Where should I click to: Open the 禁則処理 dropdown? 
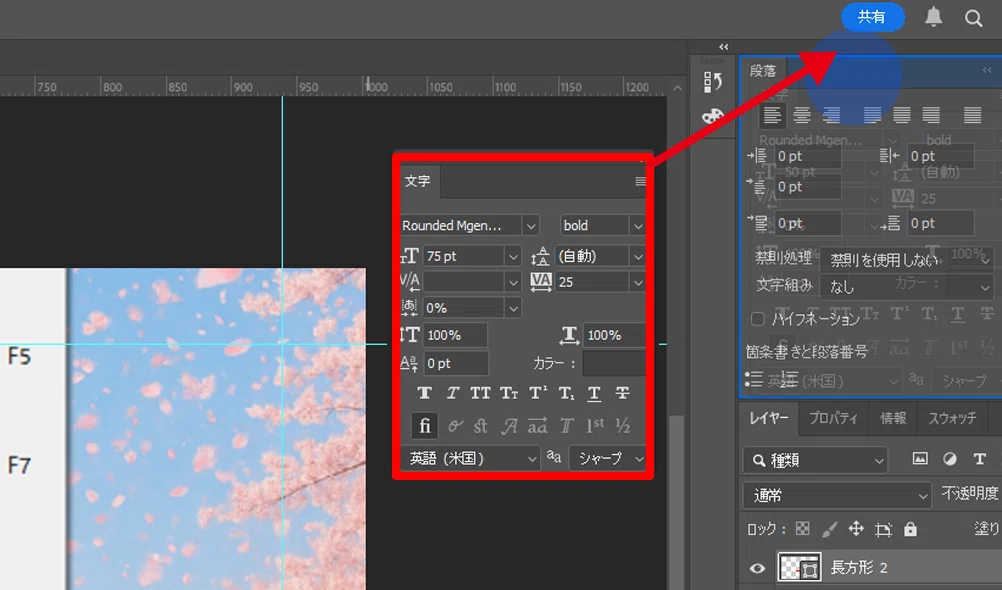point(906,260)
